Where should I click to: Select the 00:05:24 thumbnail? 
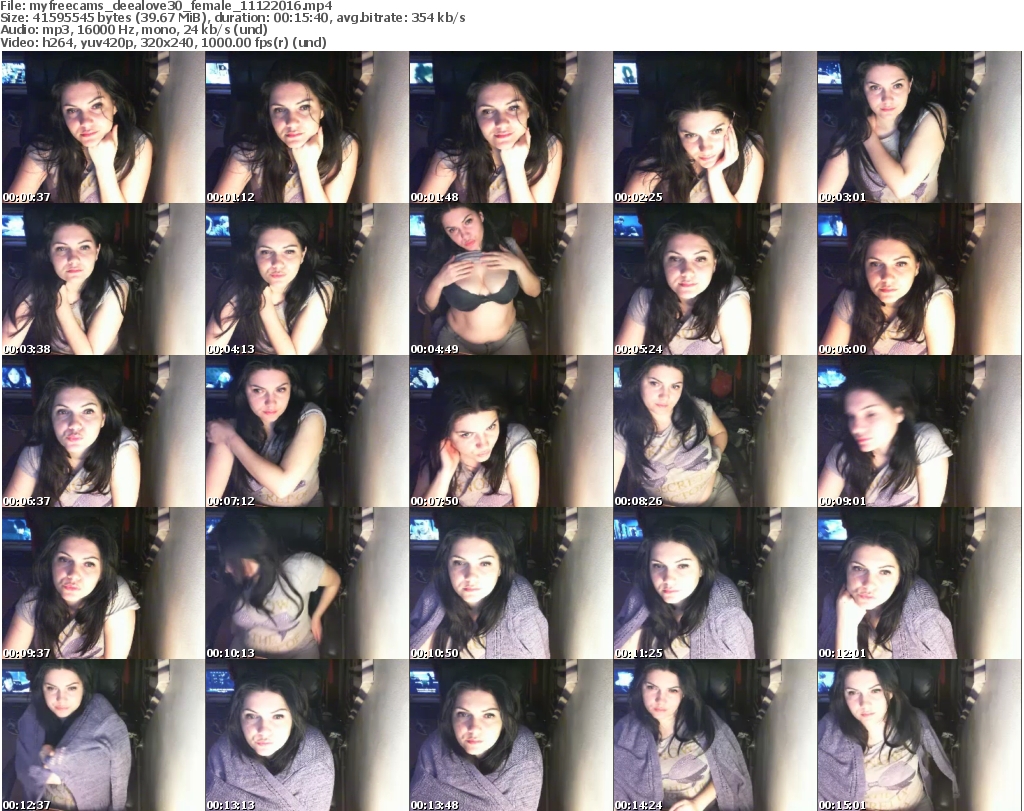714,280
